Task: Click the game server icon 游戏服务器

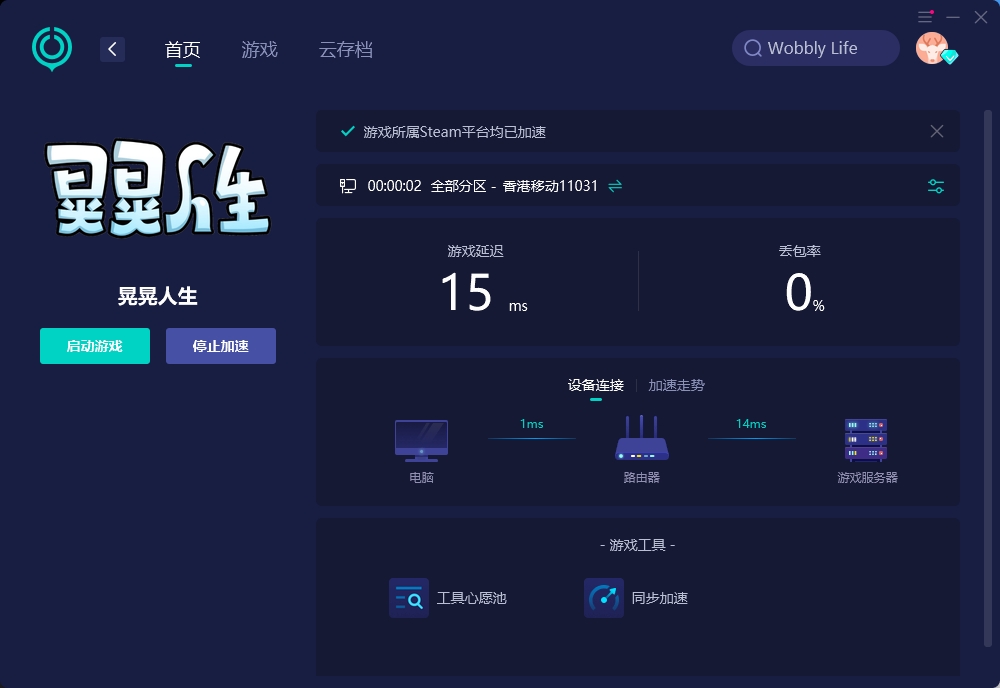Action: 865,437
